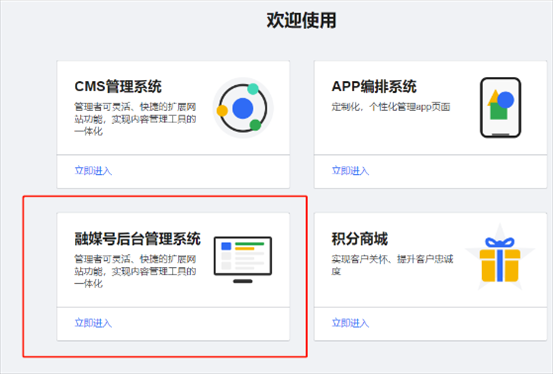
Task: Select the CMS管理系统 card title
Action: coord(118,86)
